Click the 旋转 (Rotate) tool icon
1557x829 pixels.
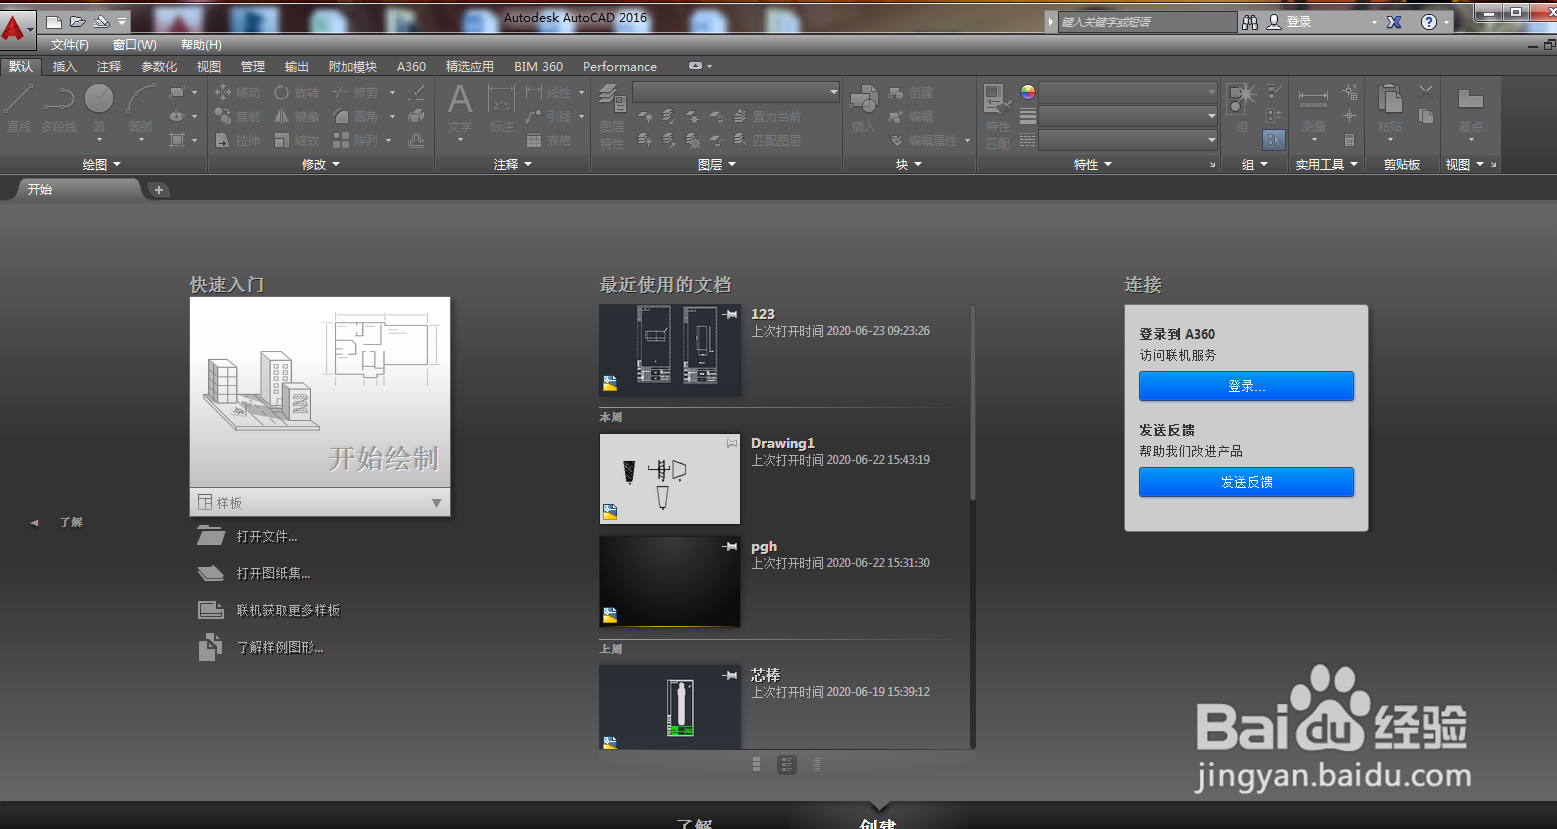click(282, 92)
